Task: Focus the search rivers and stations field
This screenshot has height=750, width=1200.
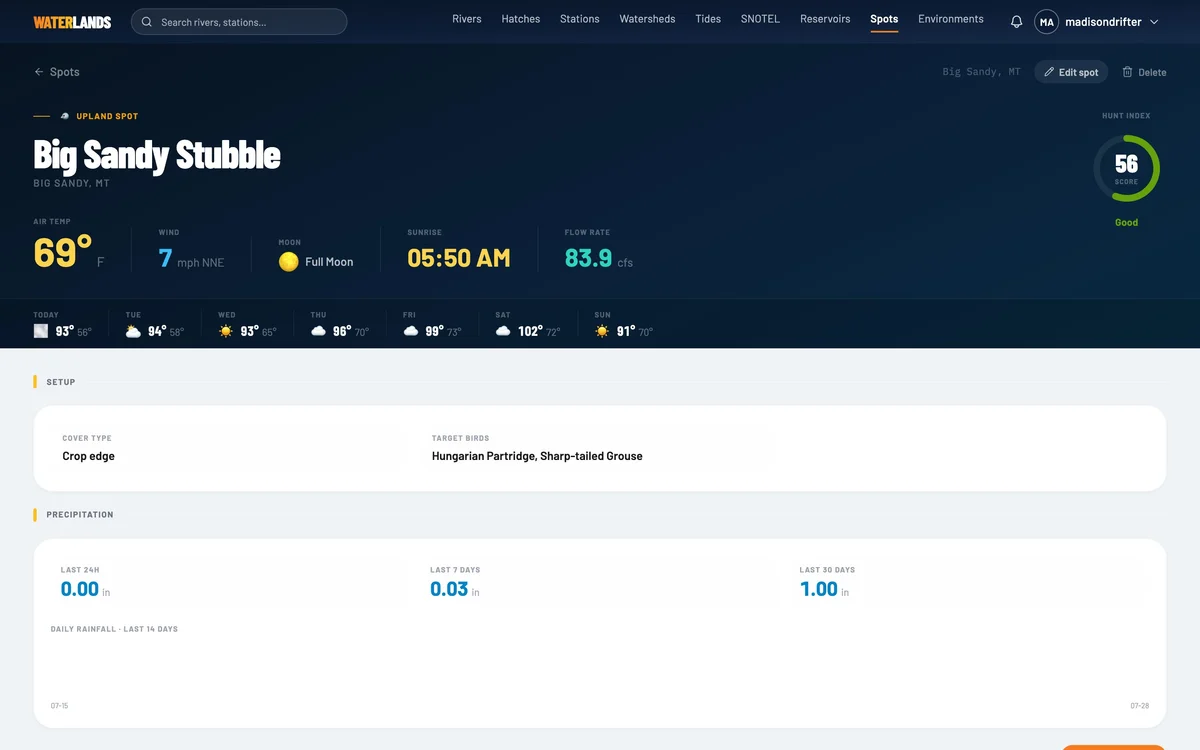Action: (239, 22)
